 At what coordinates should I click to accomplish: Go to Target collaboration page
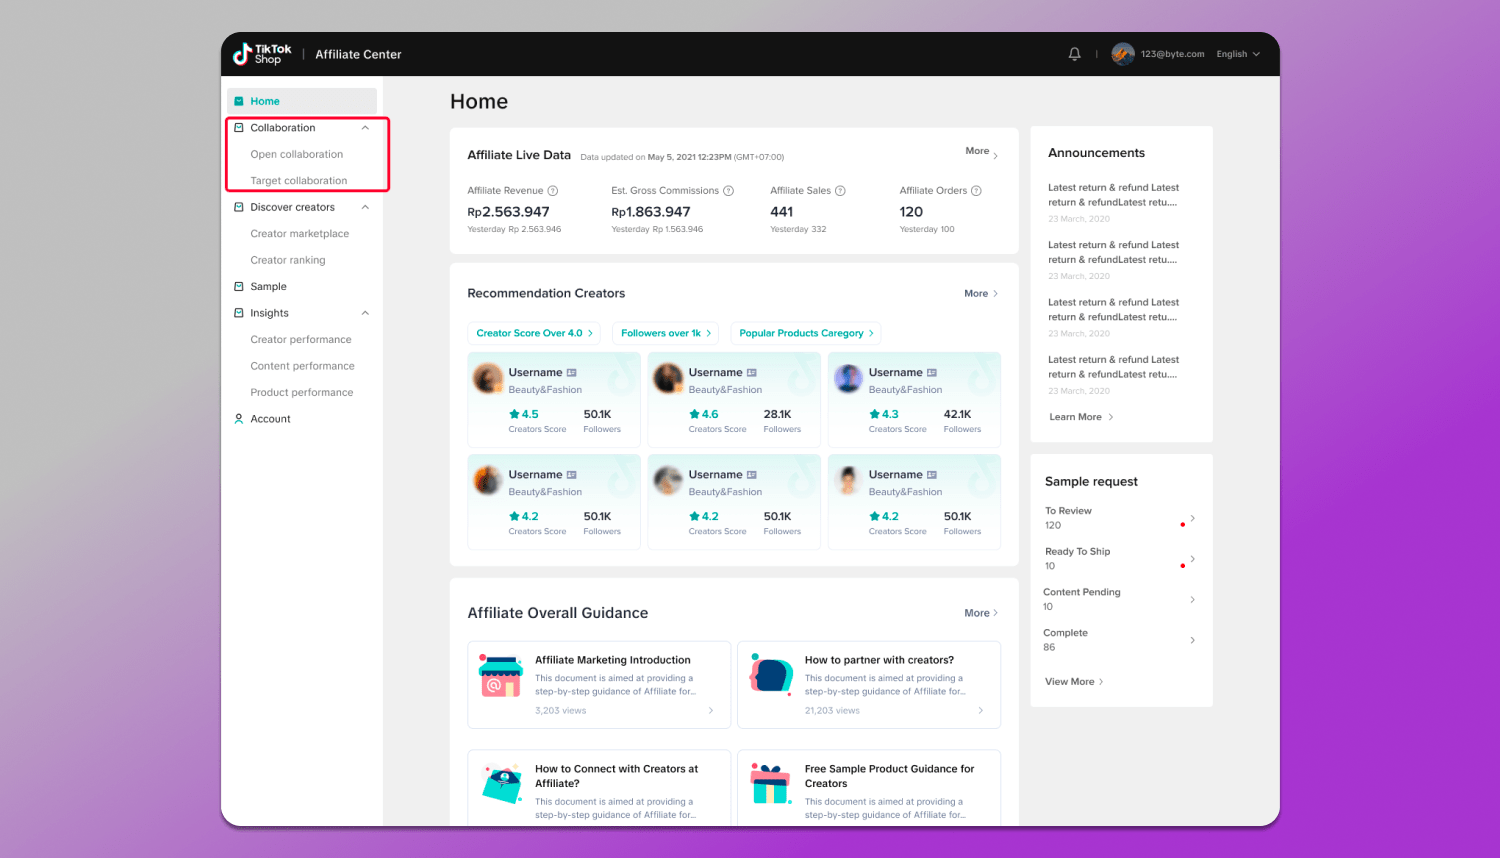tap(298, 181)
